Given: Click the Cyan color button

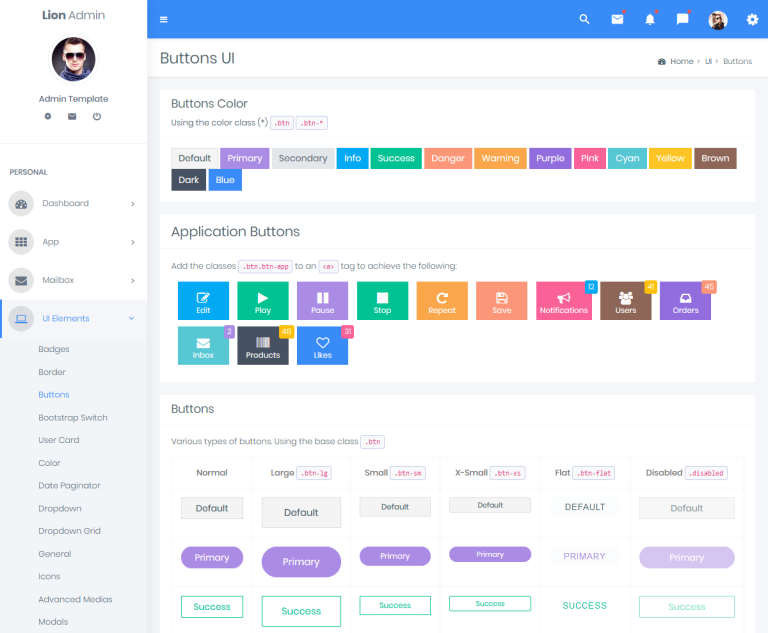Looking at the screenshot, I should [627, 158].
